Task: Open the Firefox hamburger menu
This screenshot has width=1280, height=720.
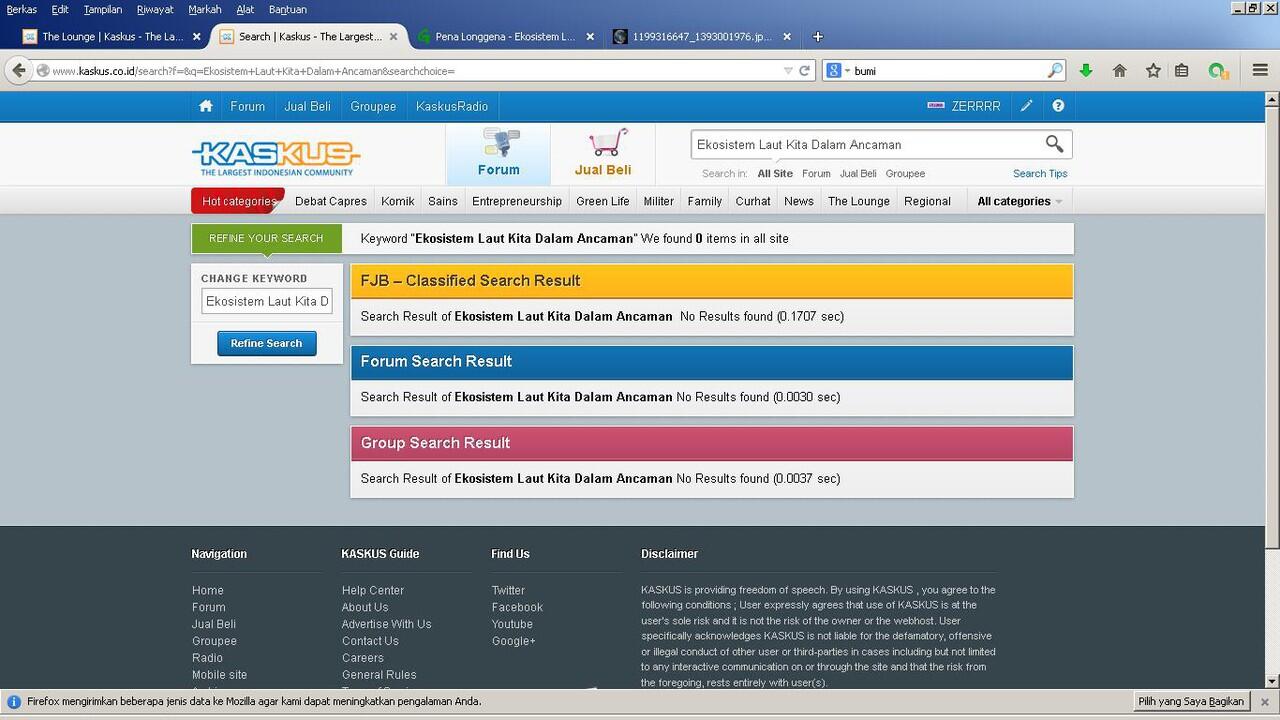Action: coord(1260,70)
